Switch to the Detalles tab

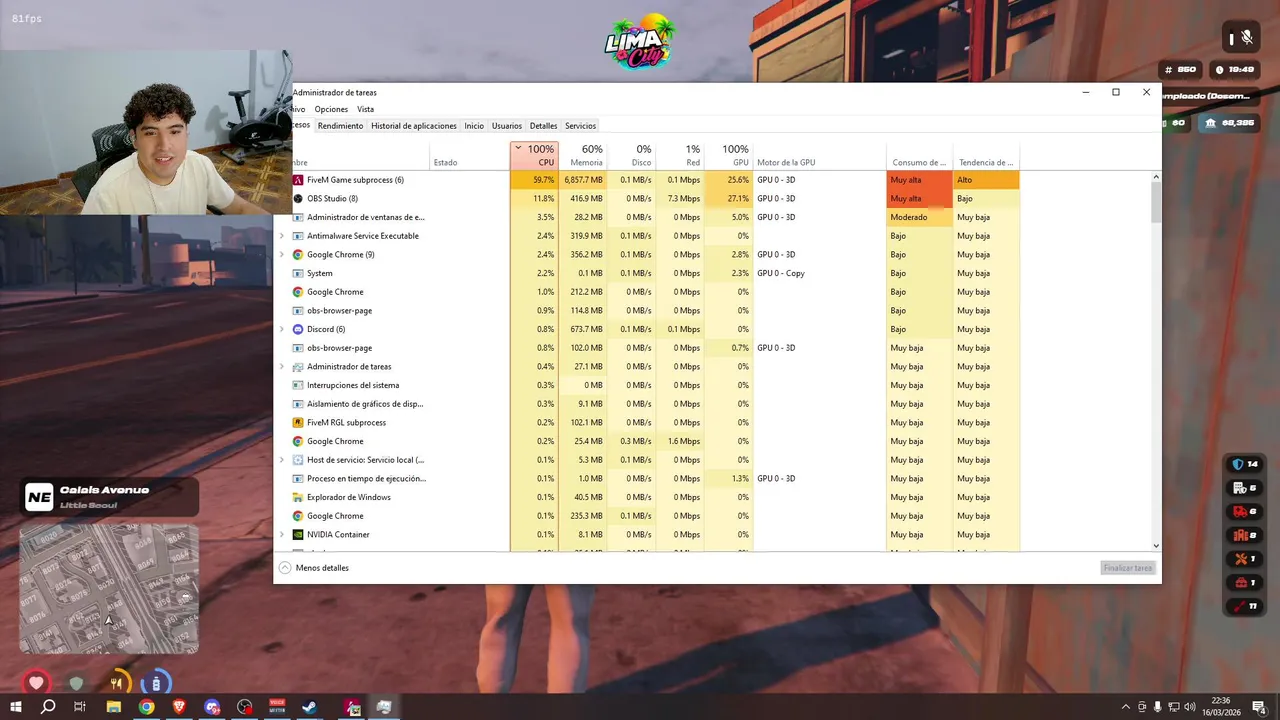[543, 126]
